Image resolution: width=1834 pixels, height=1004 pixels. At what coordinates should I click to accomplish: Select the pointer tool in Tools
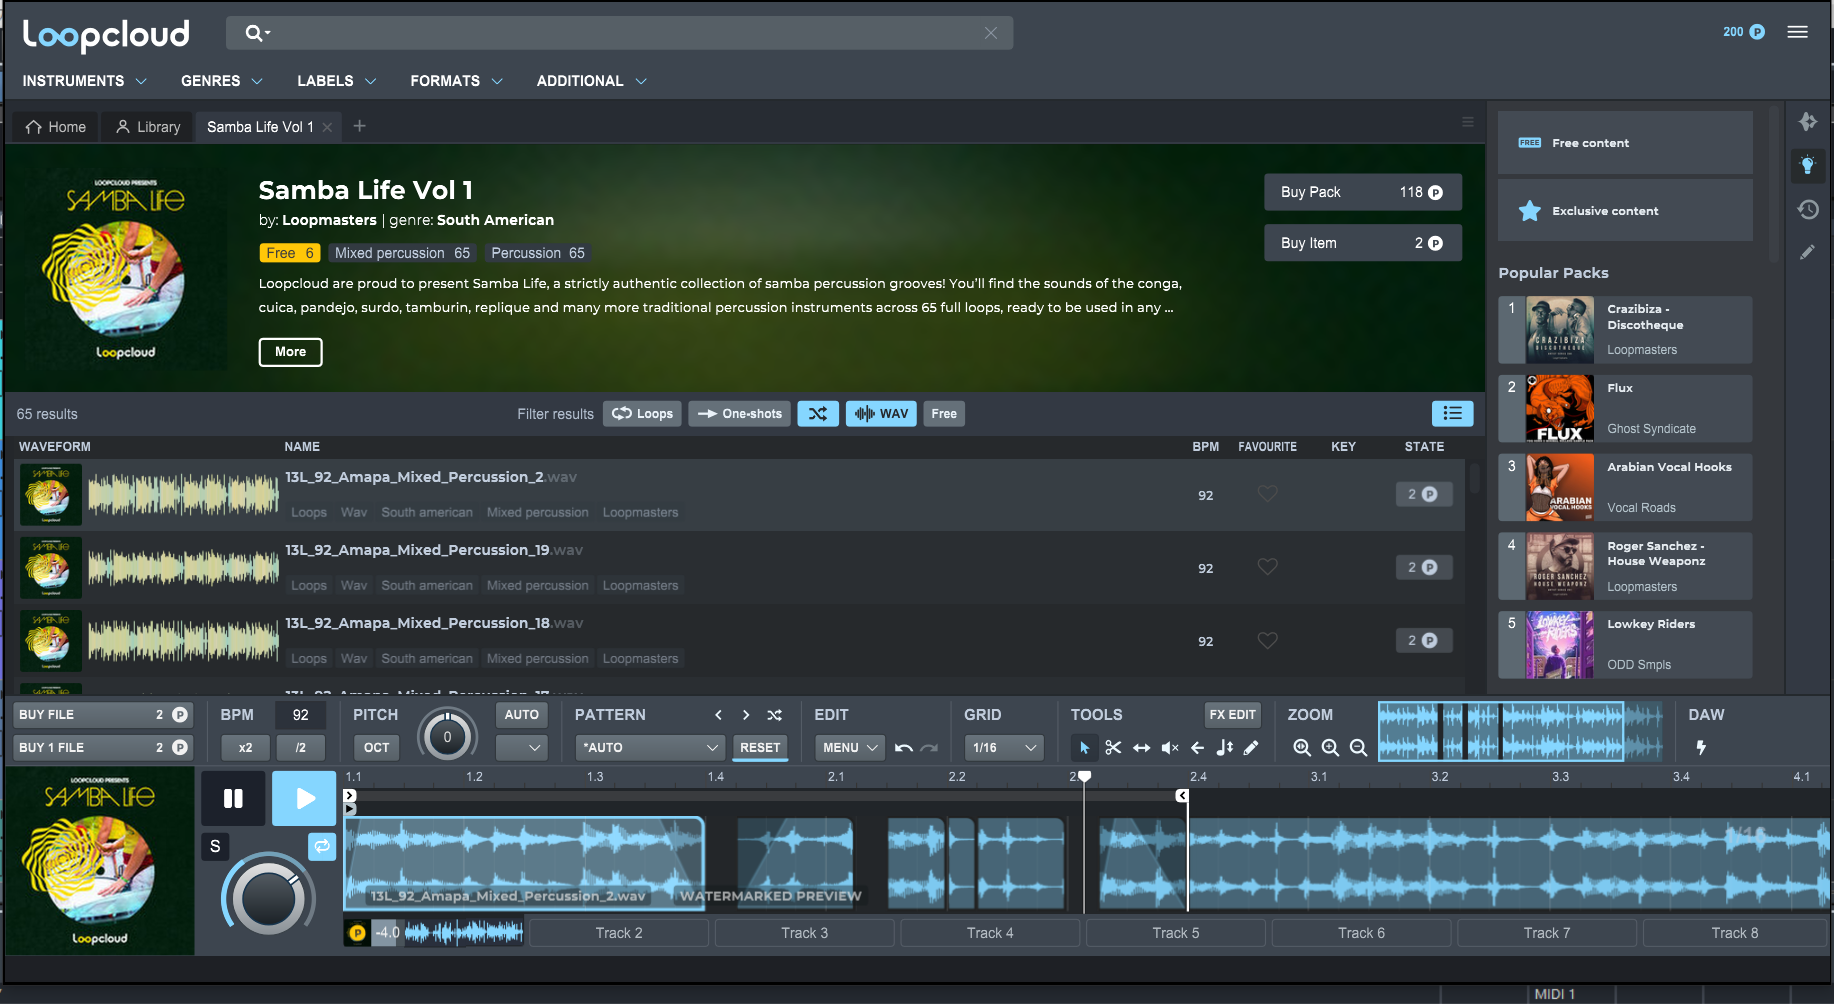pyautogui.click(x=1084, y=747)
